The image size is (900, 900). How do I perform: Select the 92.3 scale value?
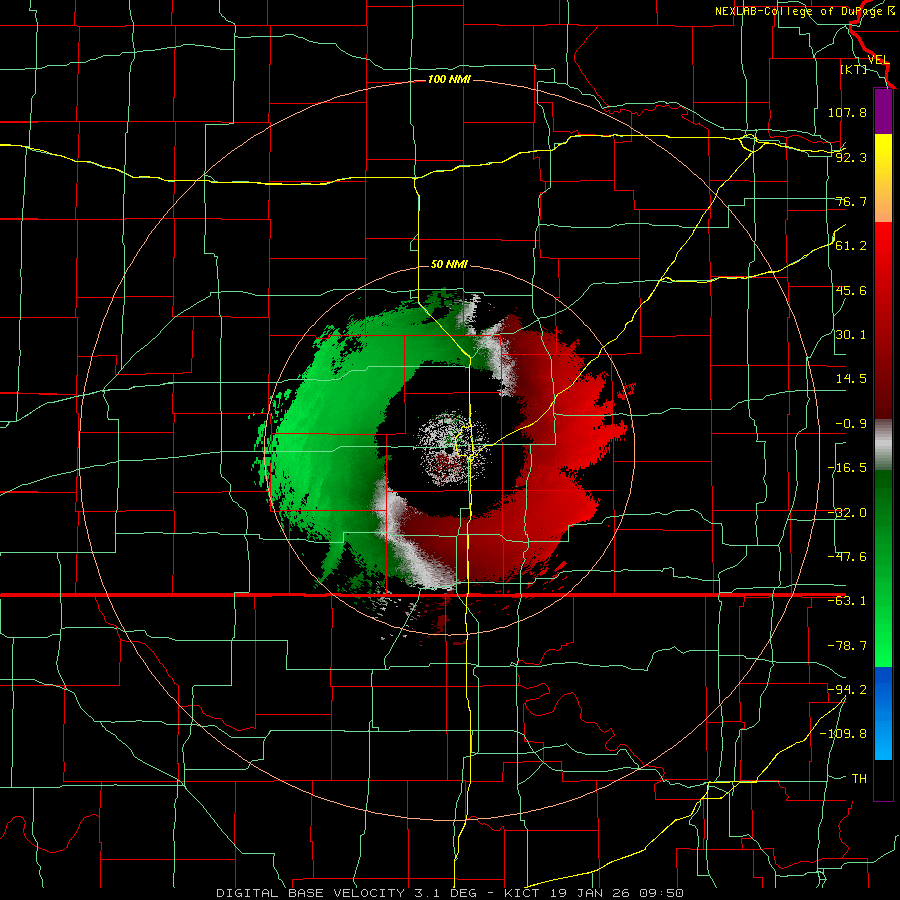[851, 157]
